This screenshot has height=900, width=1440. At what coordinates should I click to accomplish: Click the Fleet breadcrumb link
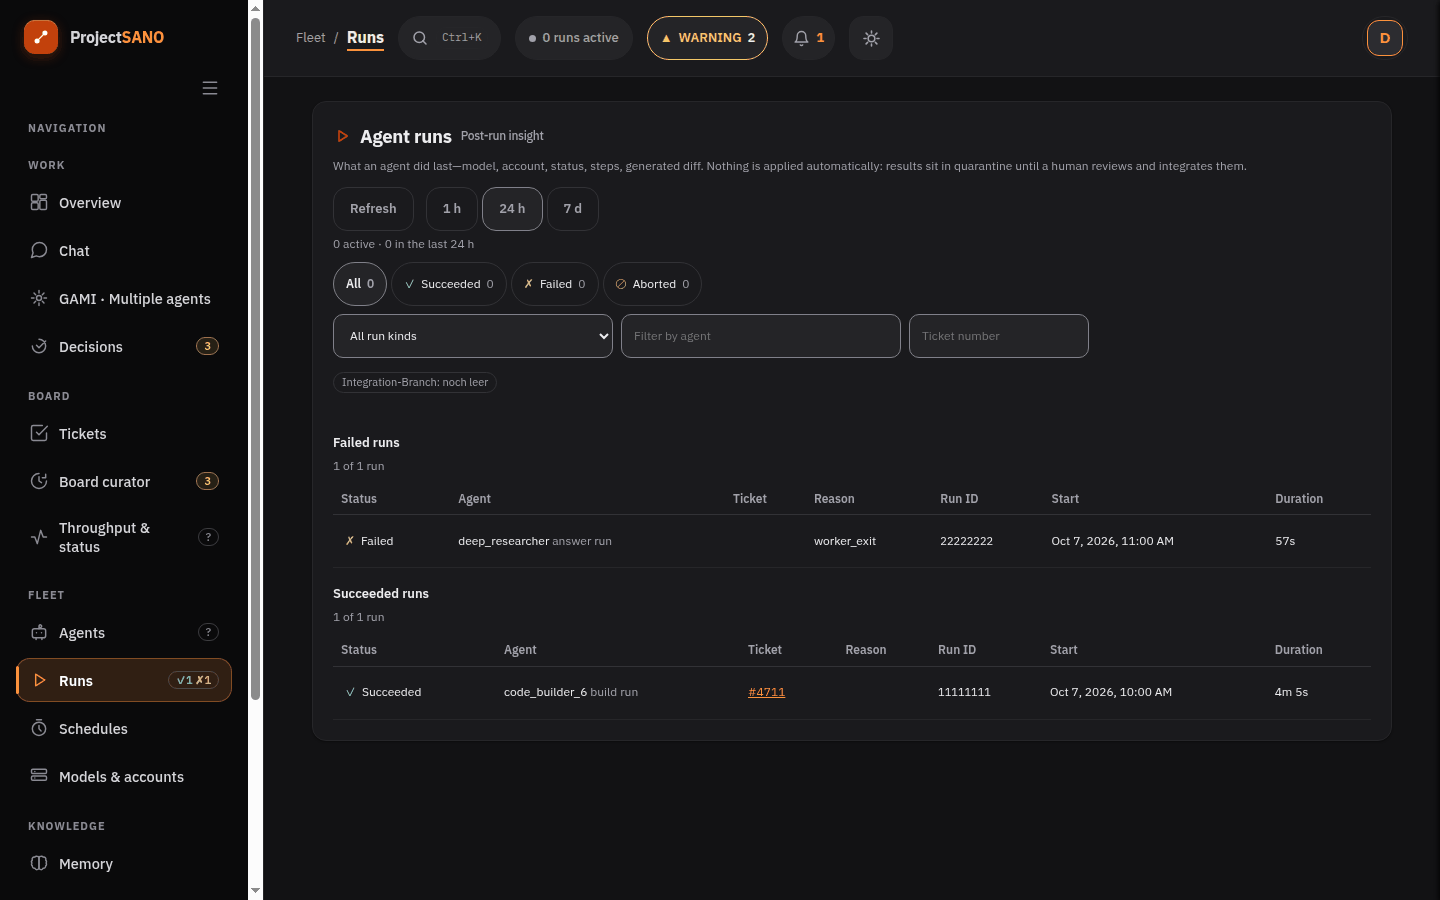tap(310, 38)
